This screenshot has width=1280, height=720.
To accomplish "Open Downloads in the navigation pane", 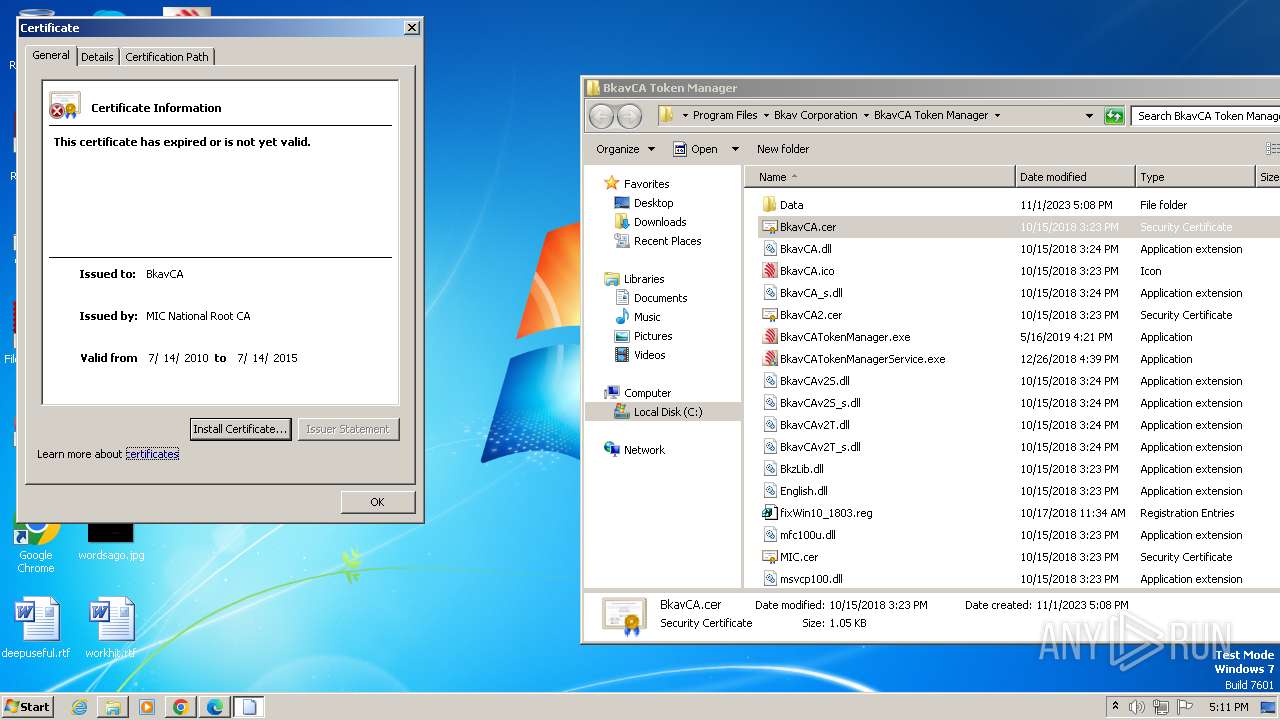I will click(x=660, y=222).
